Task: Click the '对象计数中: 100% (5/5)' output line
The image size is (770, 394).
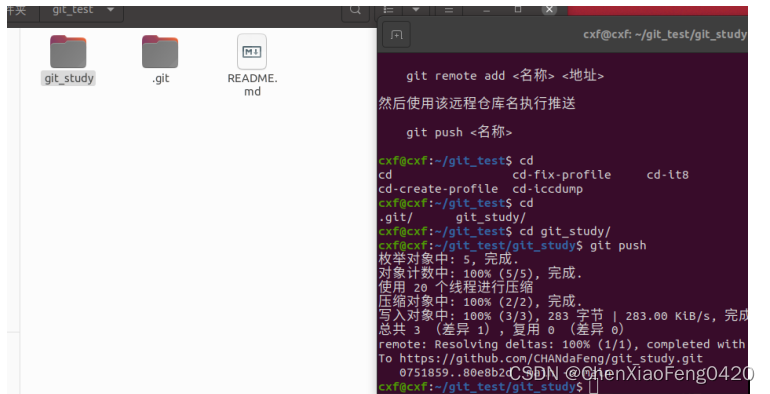Action: (480, 274)
